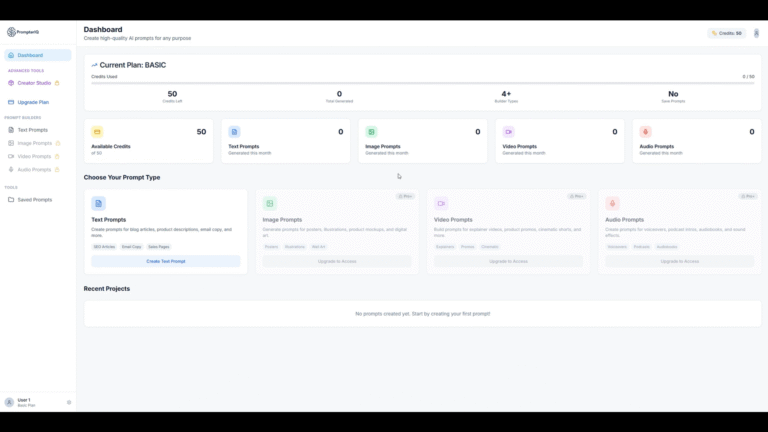Click the settings icon beside User 1

coord(69,403)
